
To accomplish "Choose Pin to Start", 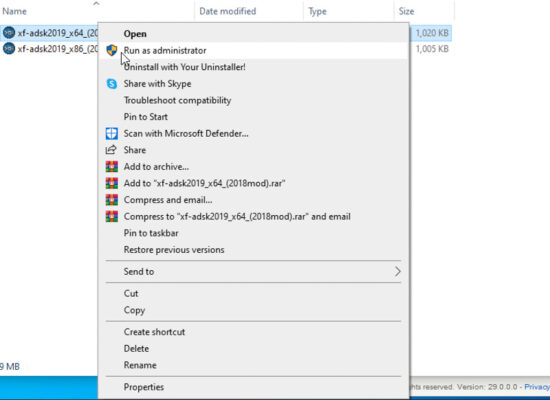I will (146, 117).
